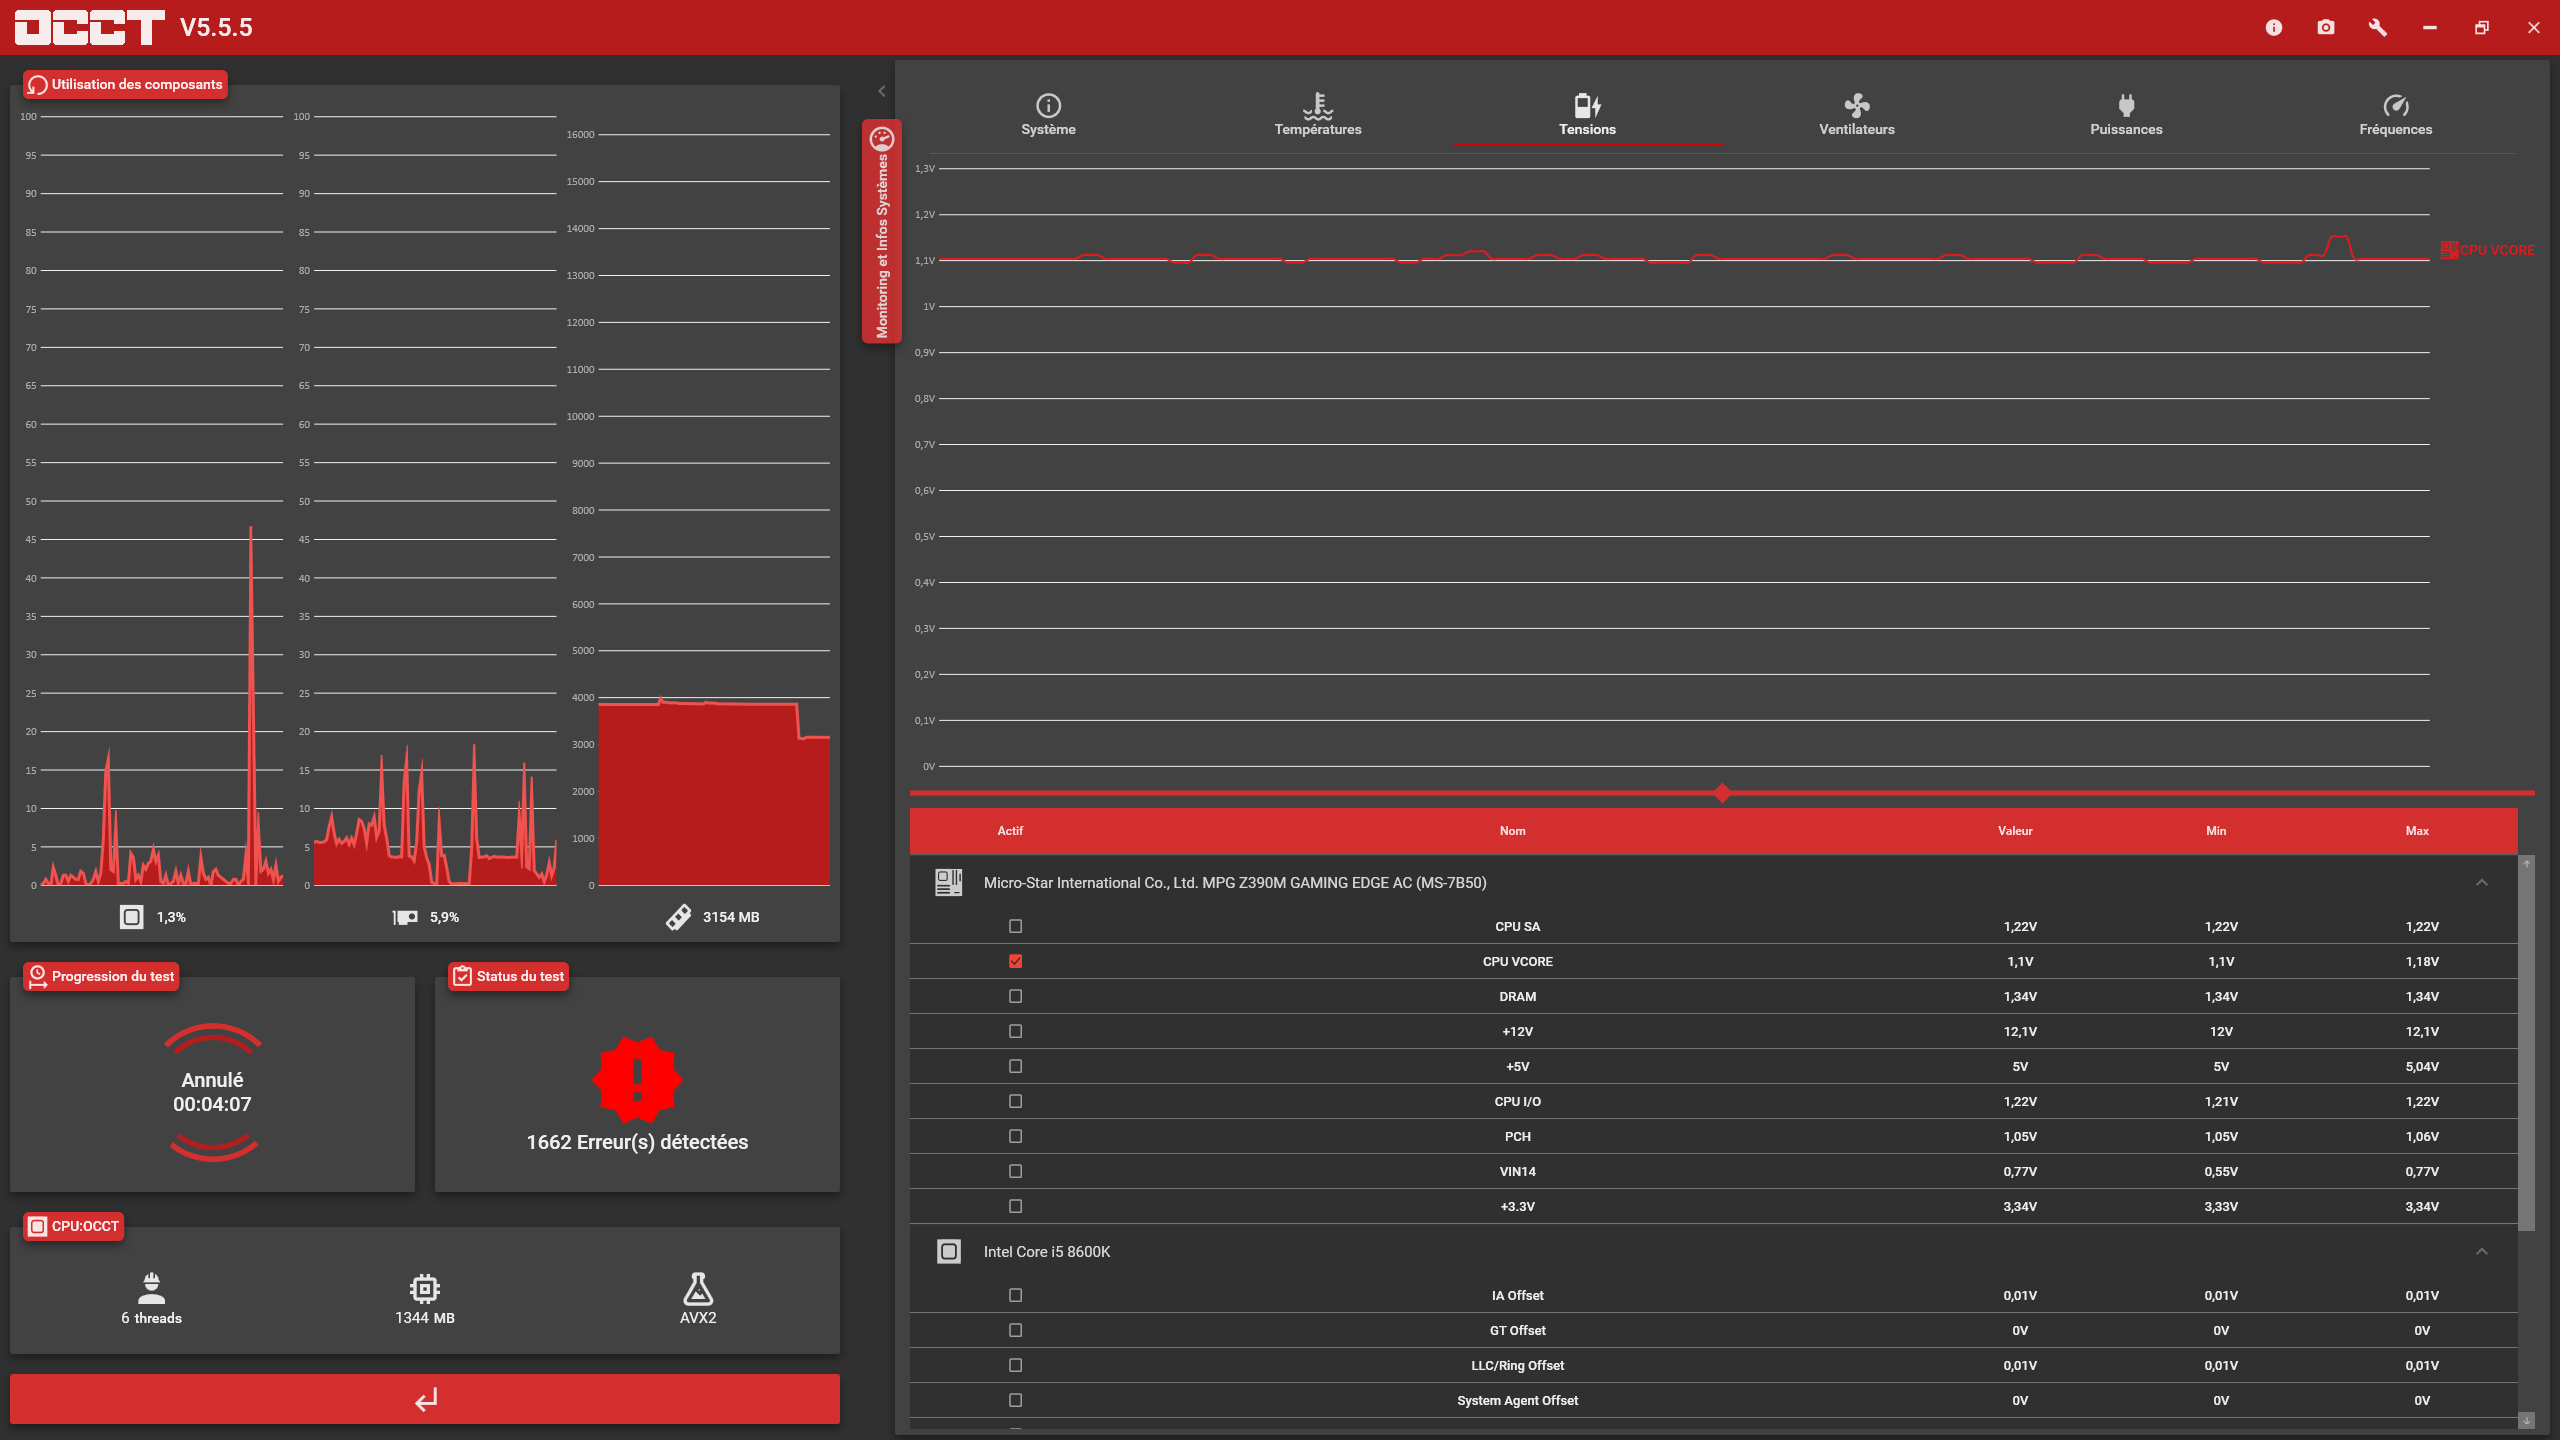Viewport: 2560px width, 1440px height.
Task: Collapse the Micro-Star motherboard sensor group
Action: click(x=2481, y=882)
